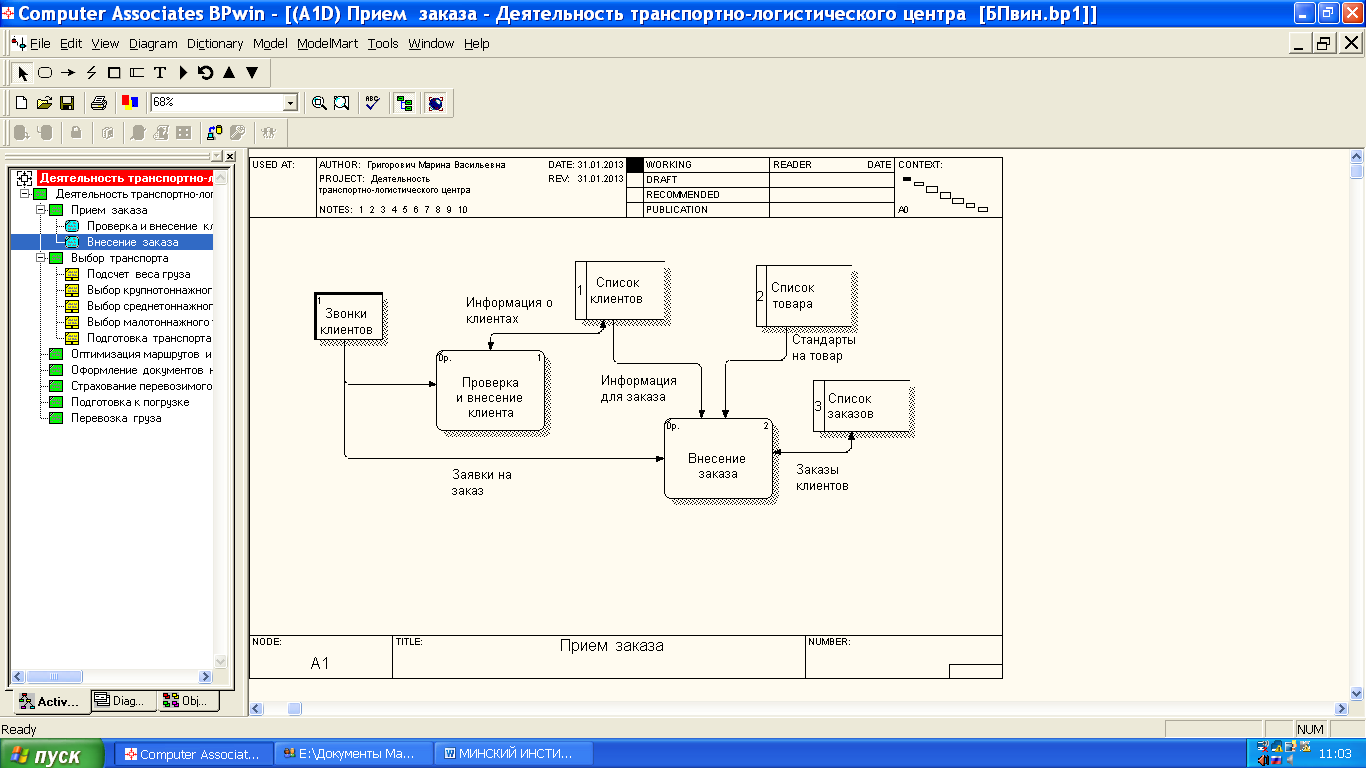1366x768 pixels.
Task: Select Внесение заказа tree item
Action: pos(133,242)
